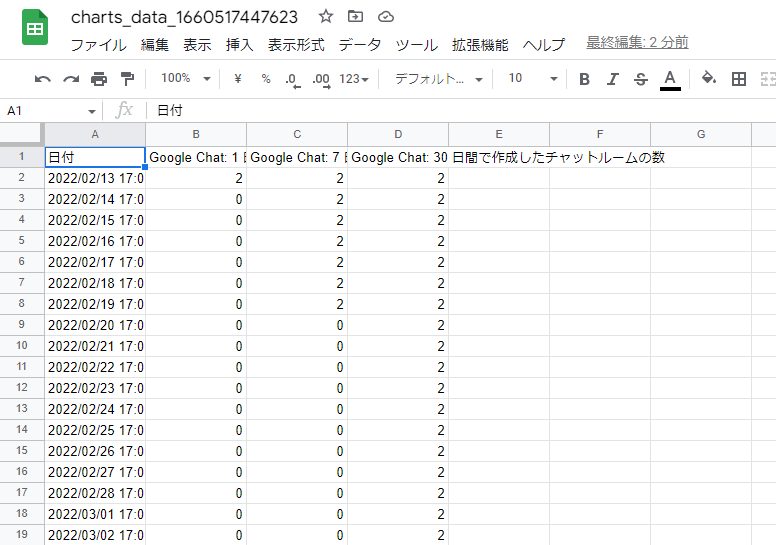
Task: Select the date cell 2022/02/28
Action: pyautogui.click(x=95, y=493)
